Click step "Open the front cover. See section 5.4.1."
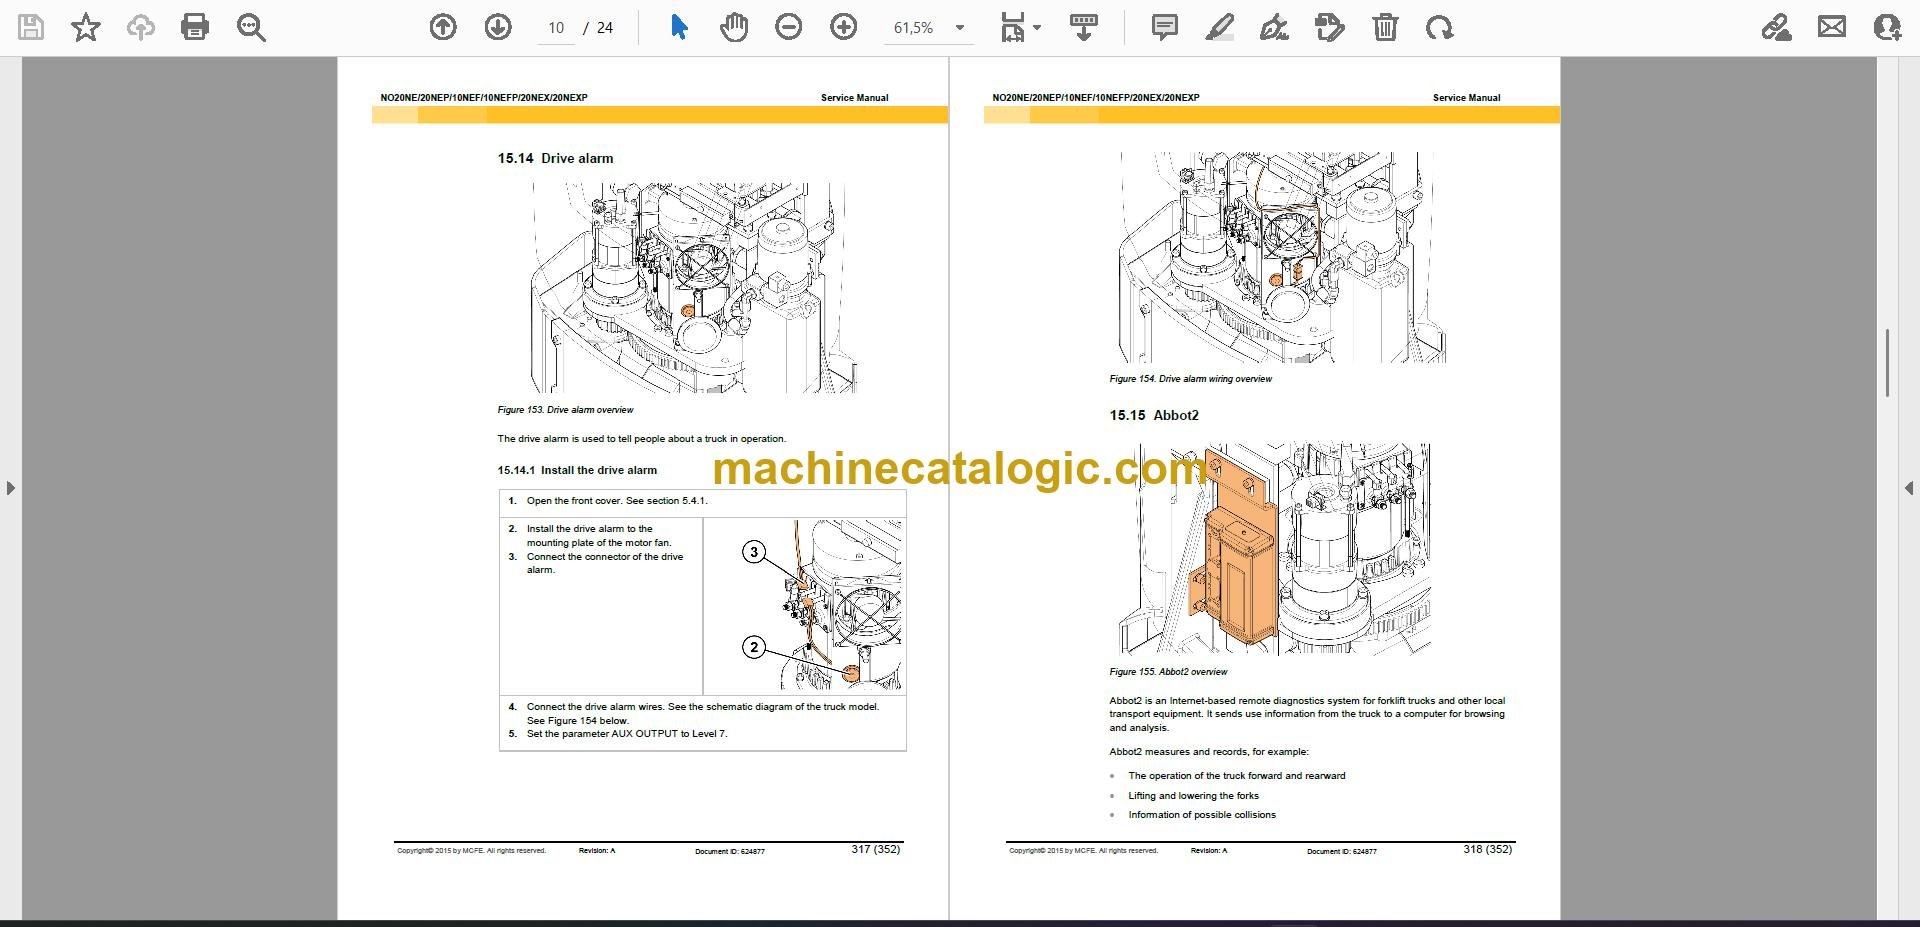The height and width of the screenshot is (927, 1920). [x=617, y=501]
